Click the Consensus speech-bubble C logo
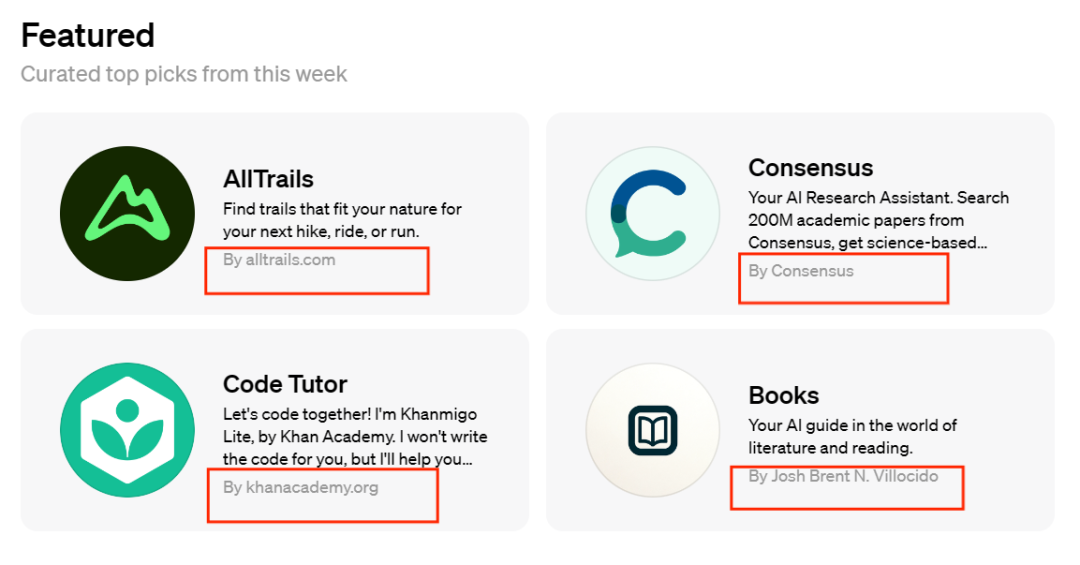This screenshot has height=565, width=1080. (652, 213)
